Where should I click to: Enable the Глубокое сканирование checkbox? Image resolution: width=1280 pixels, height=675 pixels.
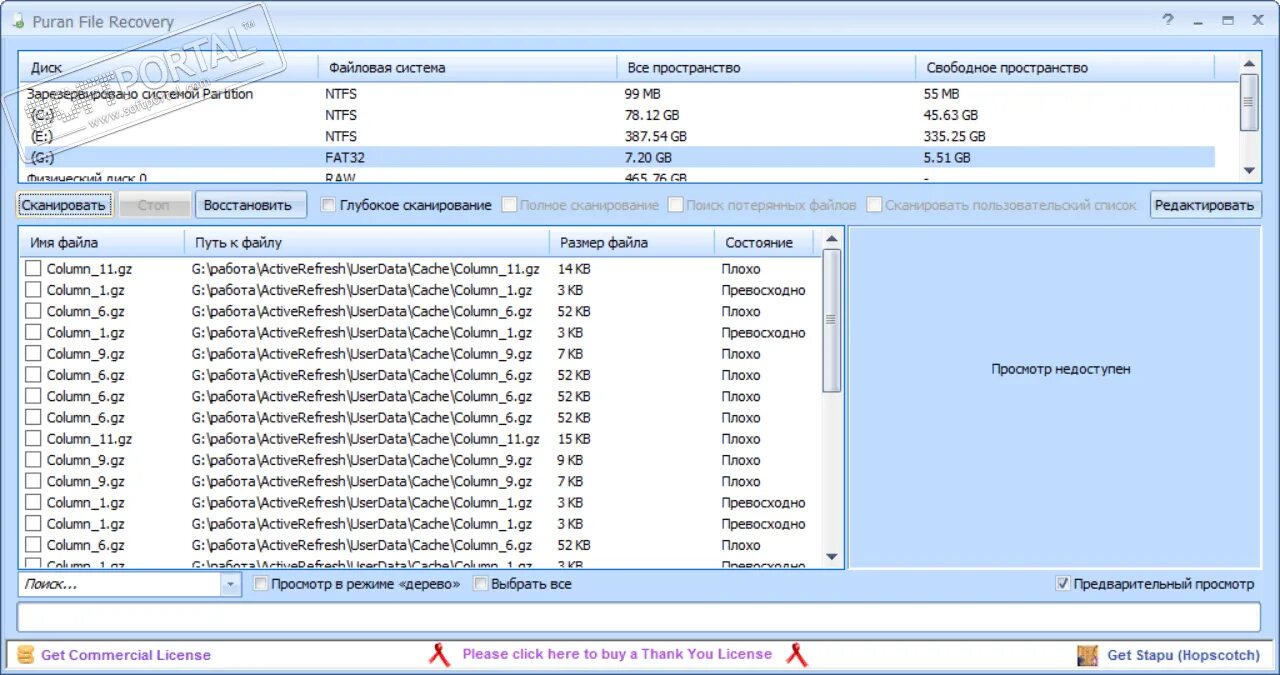pos(328,205)
